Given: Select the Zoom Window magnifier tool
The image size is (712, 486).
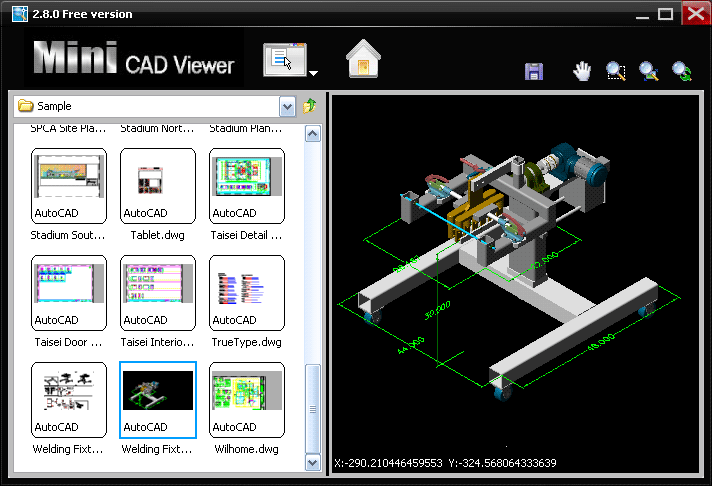Looking at the screenshot, I should 615,71.
